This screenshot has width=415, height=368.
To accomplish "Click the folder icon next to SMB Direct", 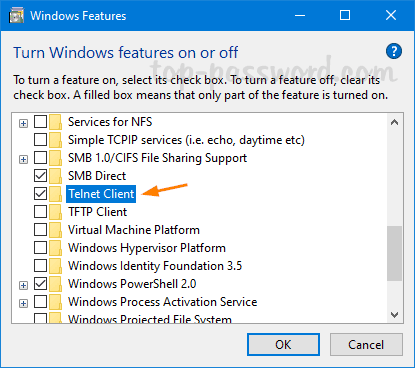I will click(55, 176).
